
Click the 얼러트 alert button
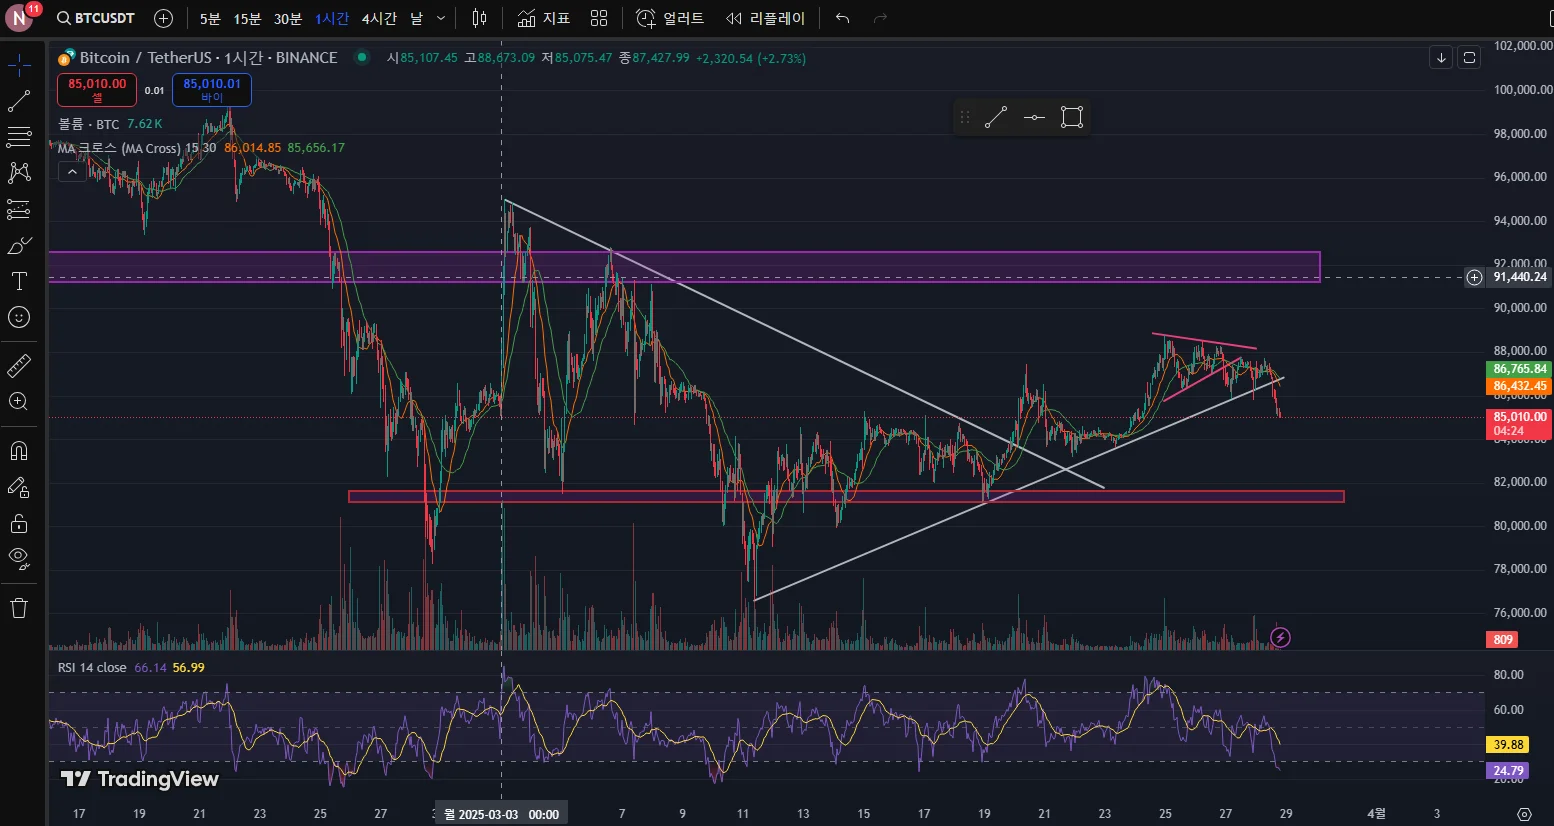click(x=670, y=18)
